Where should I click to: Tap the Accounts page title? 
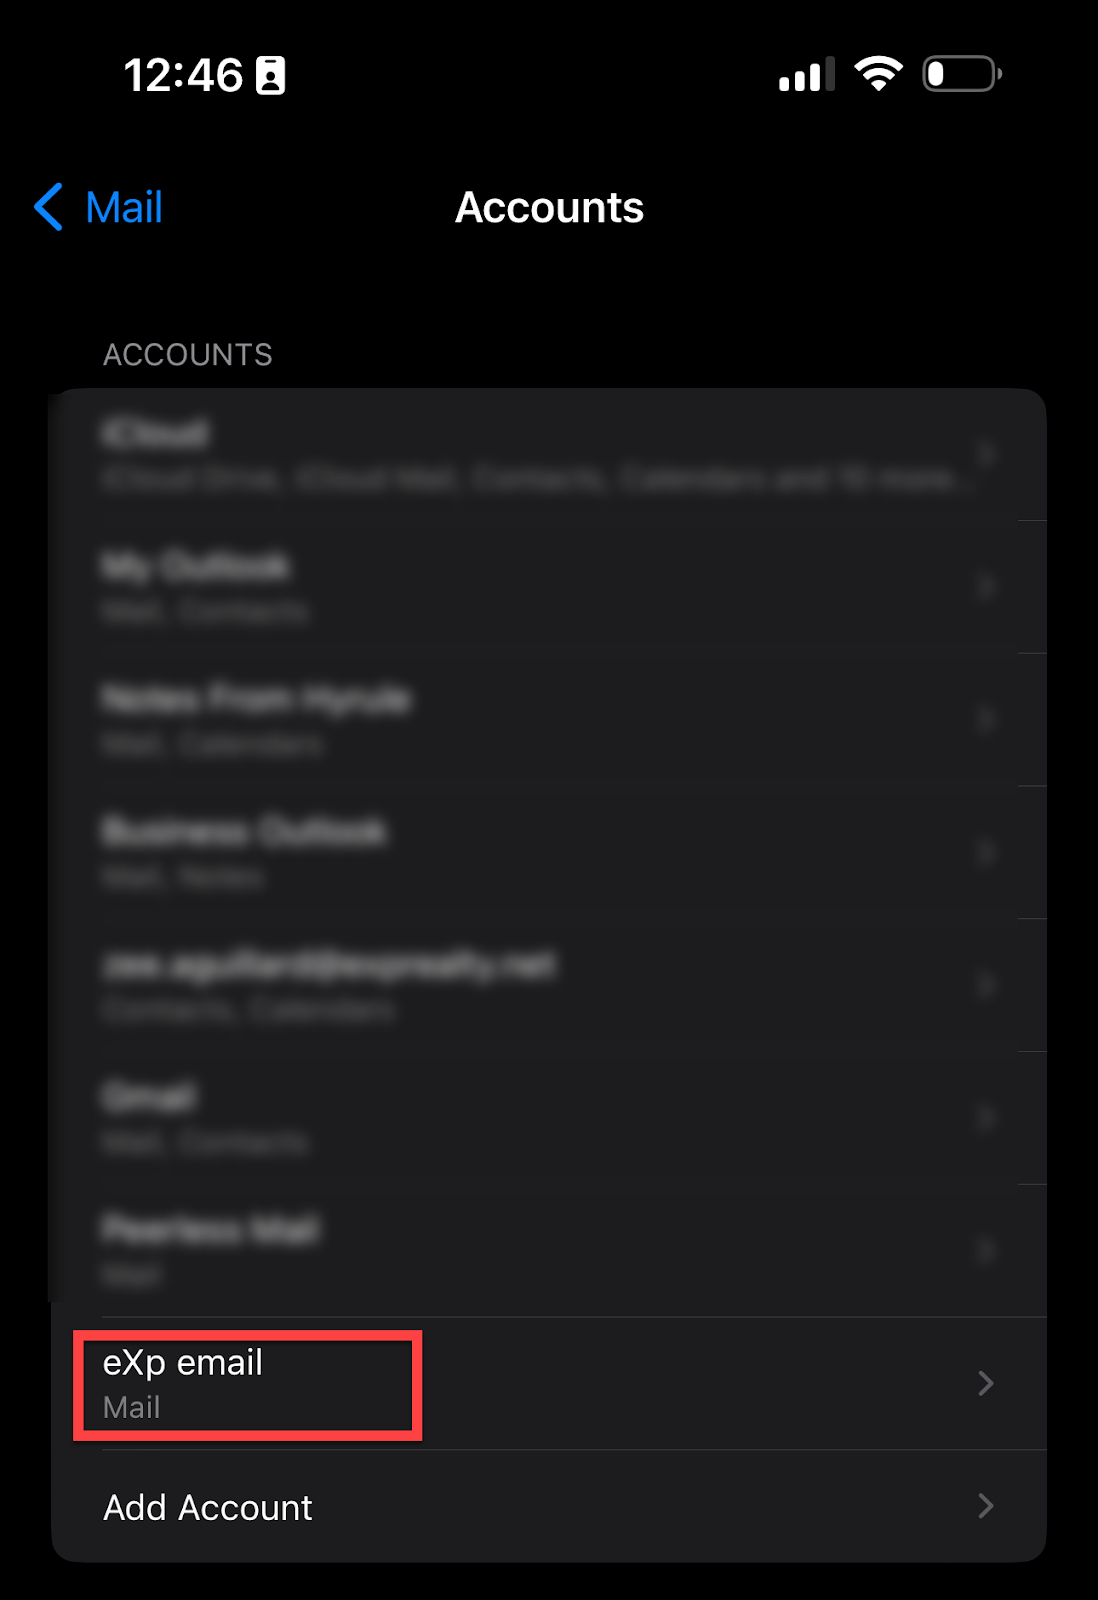(549, 208)
